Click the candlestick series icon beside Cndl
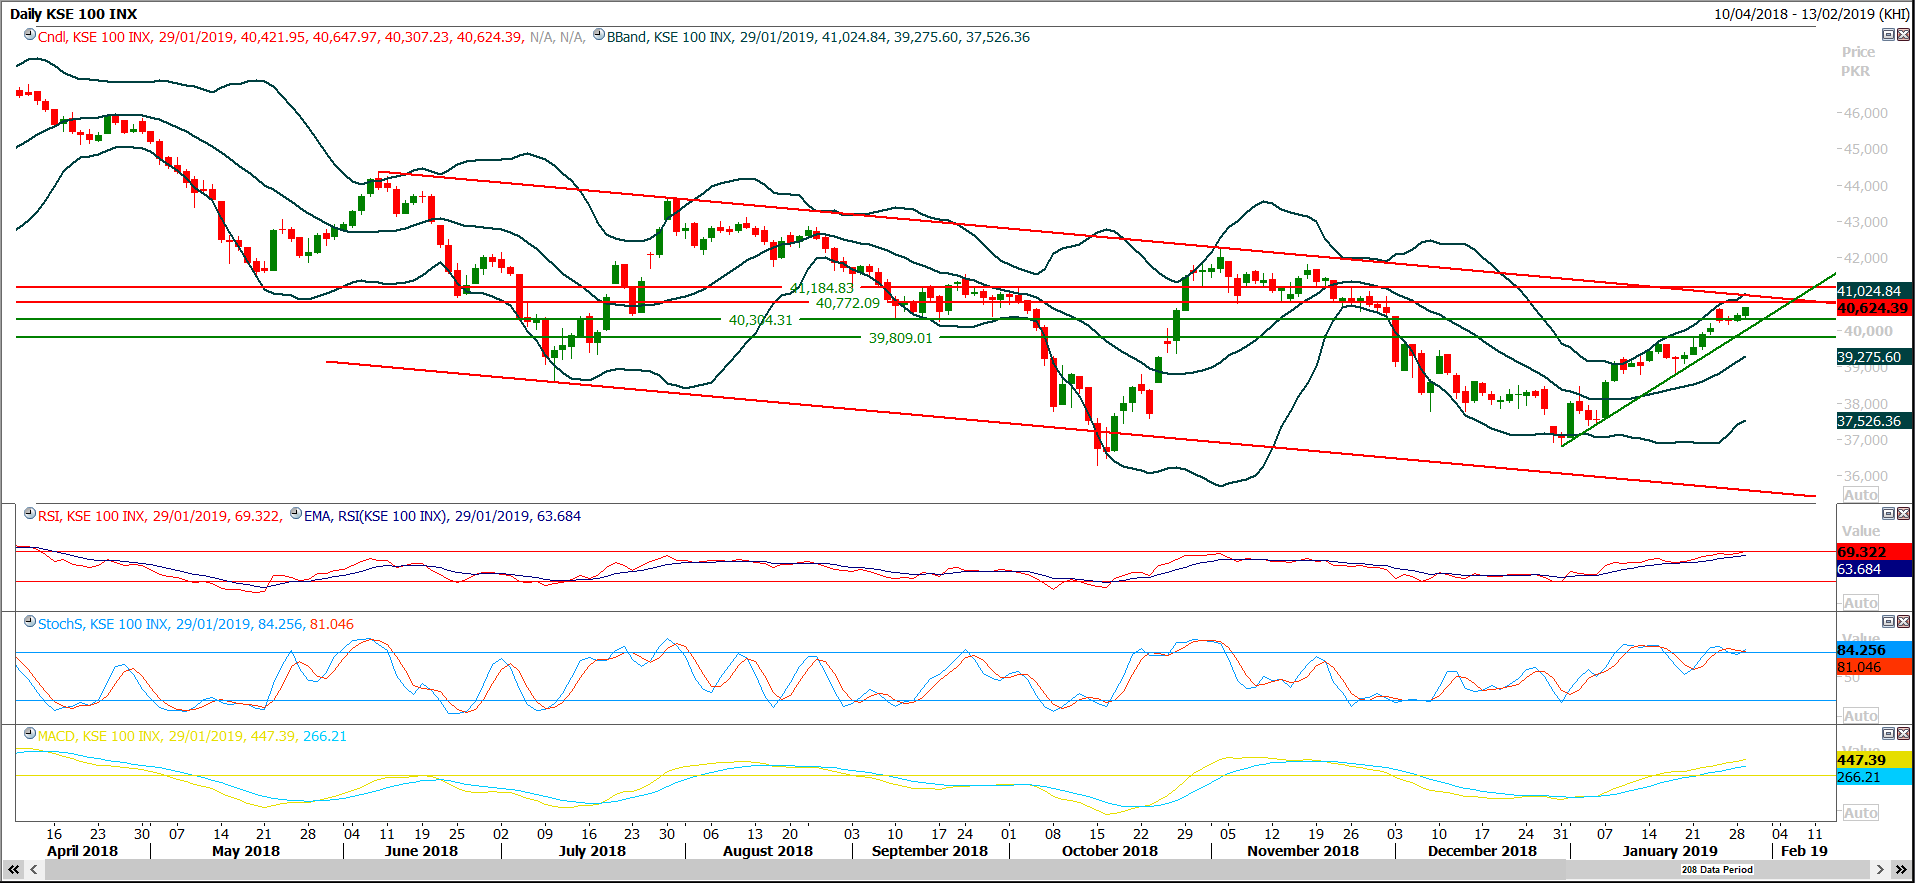 pos(30,35)
